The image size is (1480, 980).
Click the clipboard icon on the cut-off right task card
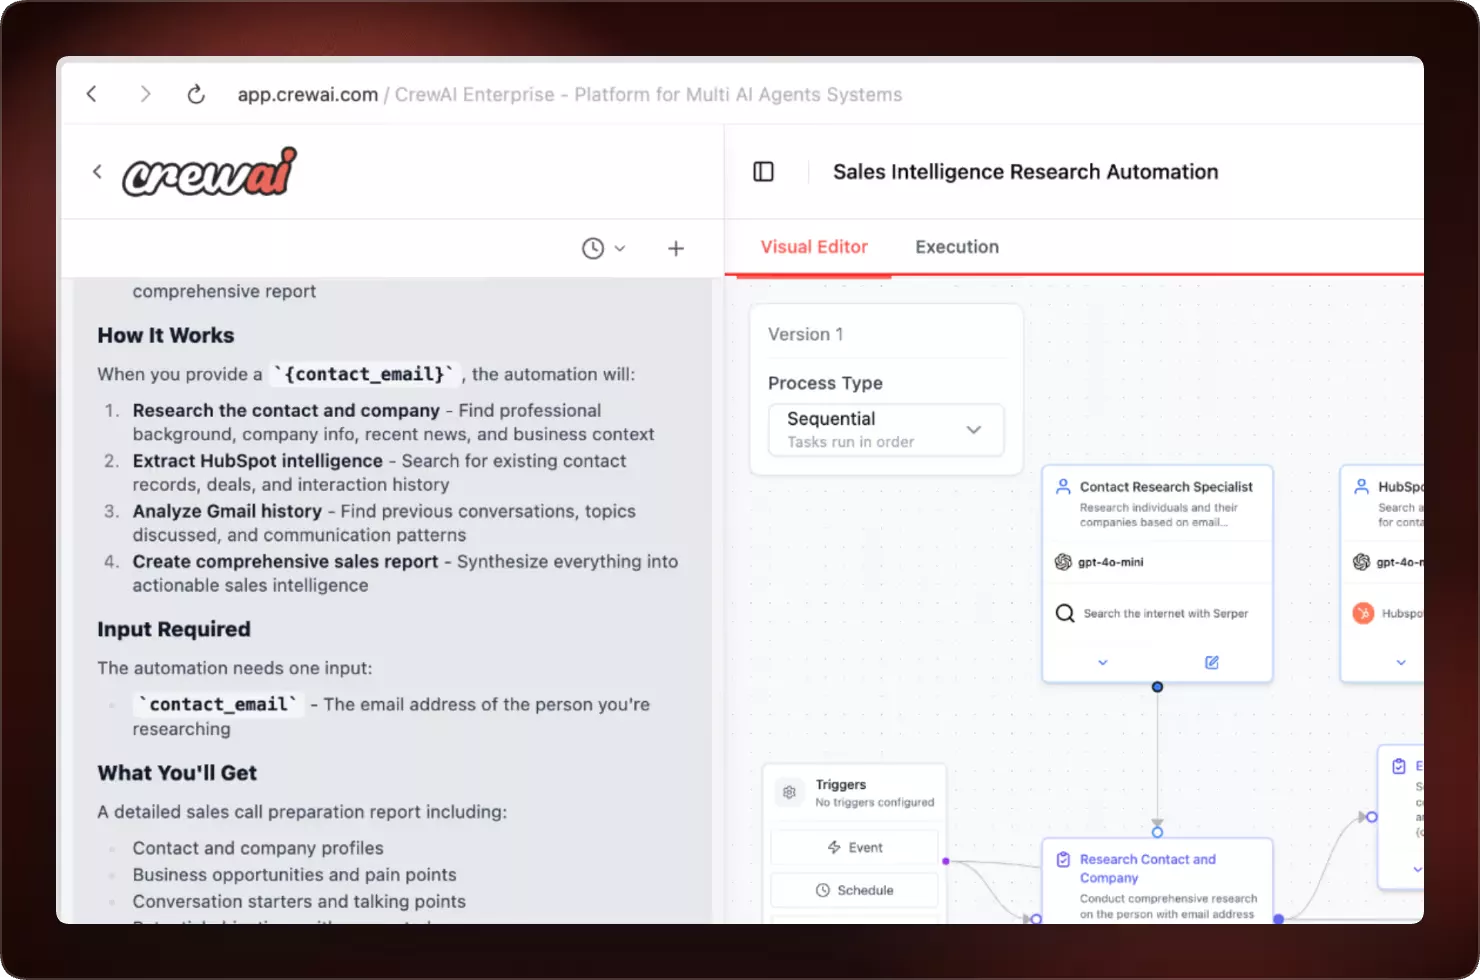pyautogui.click(x=1399, y=766)
